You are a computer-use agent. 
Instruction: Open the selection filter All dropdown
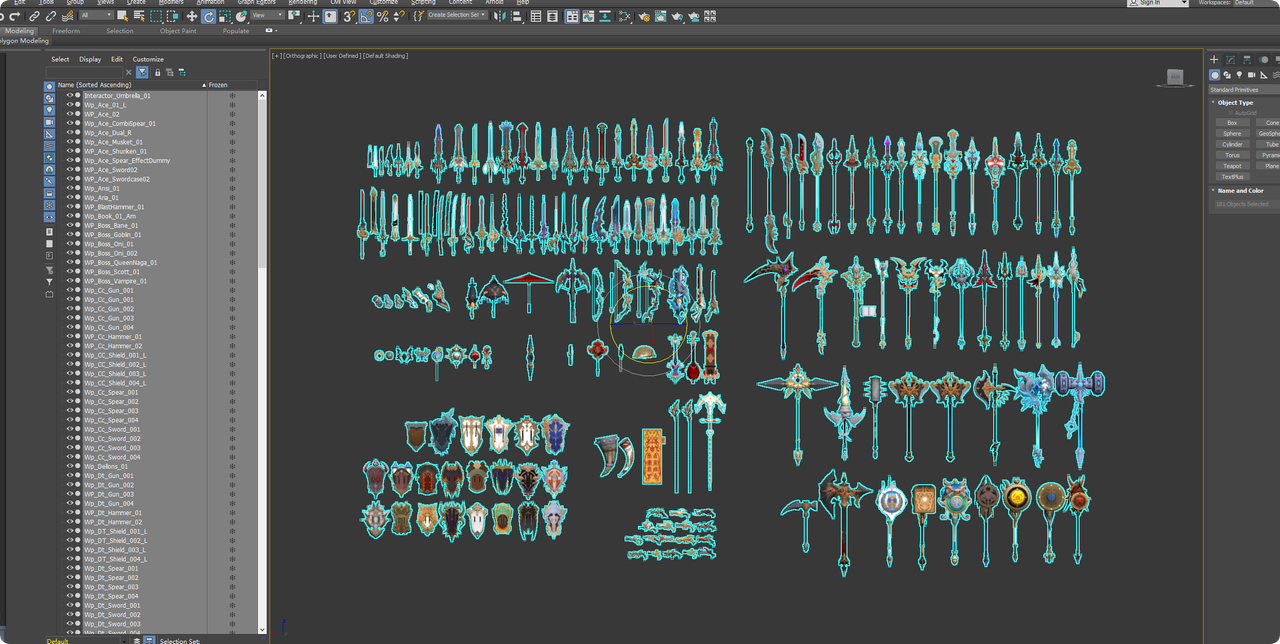tap(97, 16)
